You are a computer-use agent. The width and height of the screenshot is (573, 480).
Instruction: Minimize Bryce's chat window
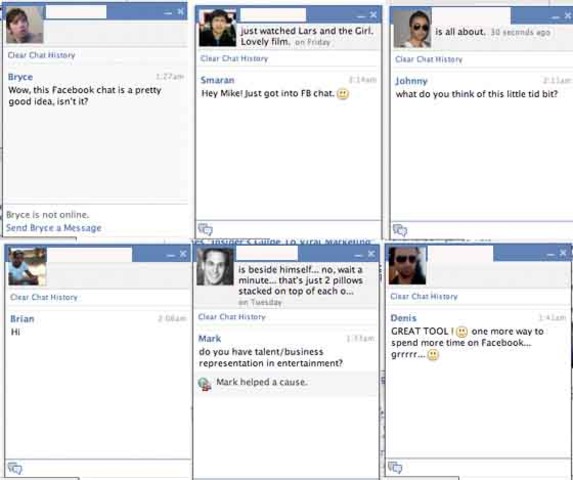(x=168, y=12)
